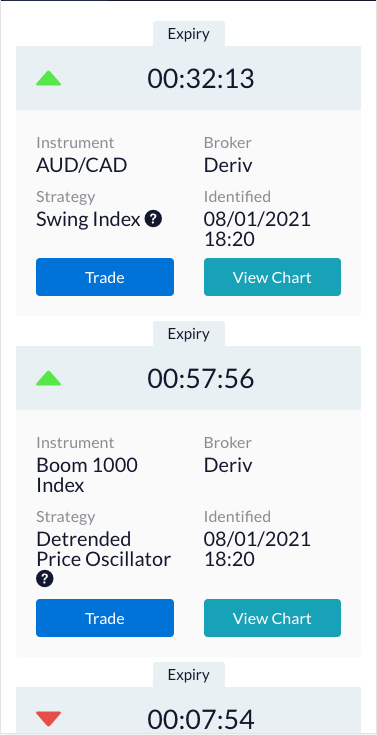This screenshot has height=735, width=377.
Task: Click the Boom 1000 Index instrument name
Action: point(87,475)
